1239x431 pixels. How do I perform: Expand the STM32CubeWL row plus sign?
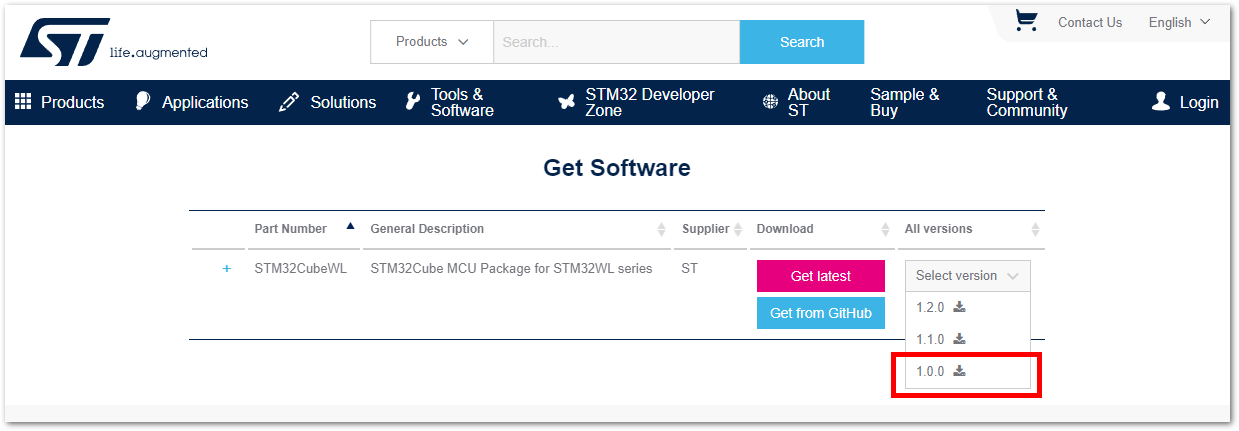coord(227,268)
